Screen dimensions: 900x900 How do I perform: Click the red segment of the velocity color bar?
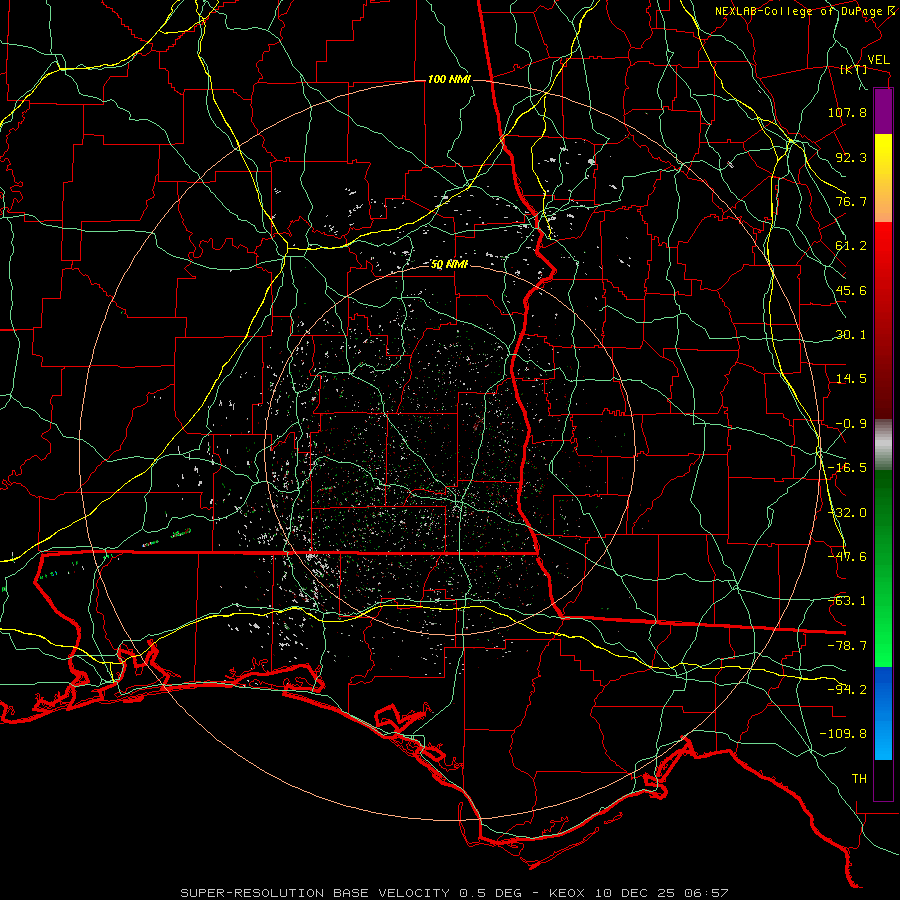pyautogui.click(x=883, y=320)
